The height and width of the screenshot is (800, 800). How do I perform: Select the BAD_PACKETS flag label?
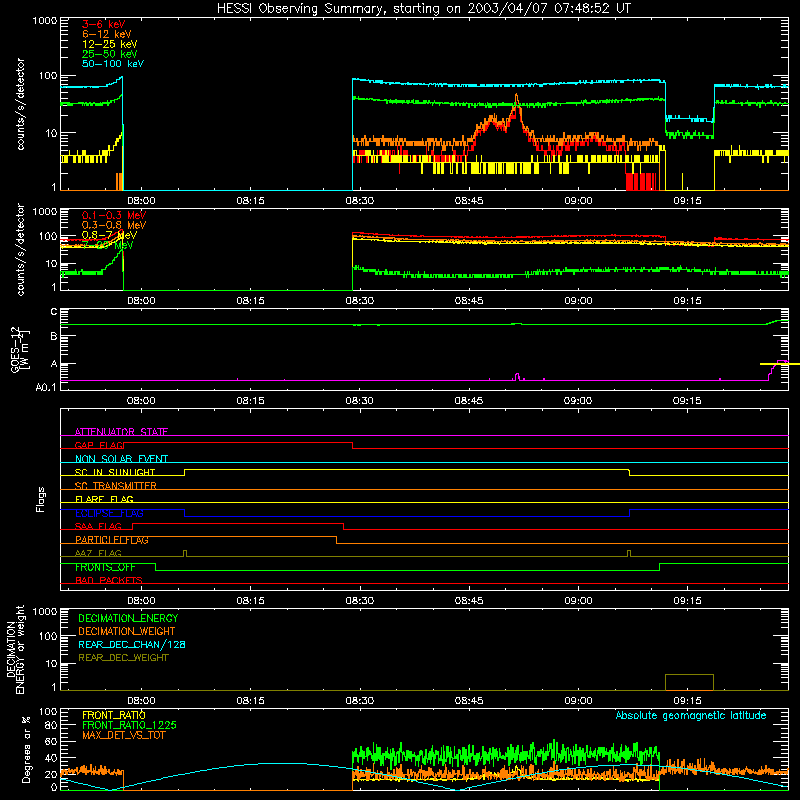109,580
